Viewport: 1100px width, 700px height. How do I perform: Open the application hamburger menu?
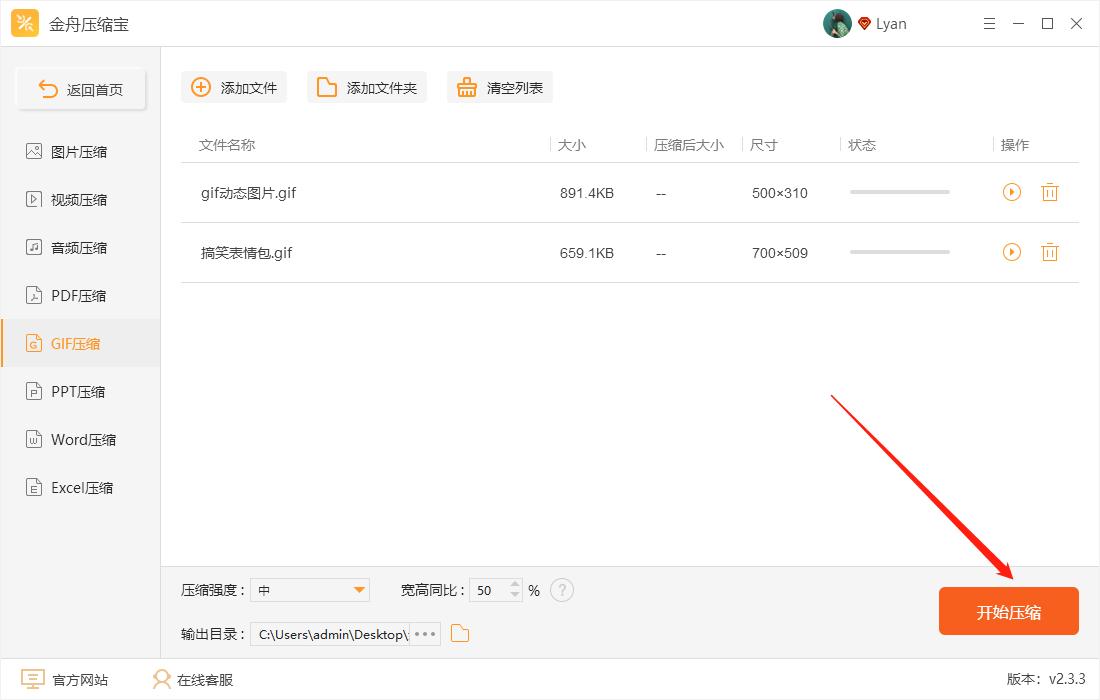989,22
